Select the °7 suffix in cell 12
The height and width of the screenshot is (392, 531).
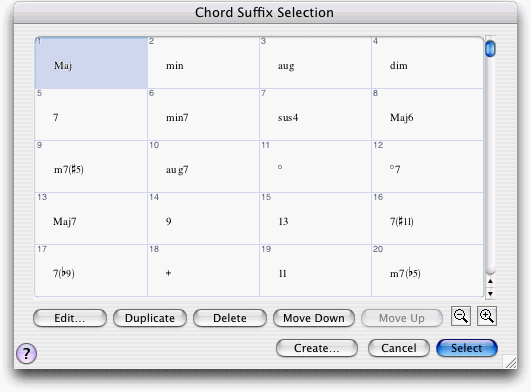click(427, 167)
